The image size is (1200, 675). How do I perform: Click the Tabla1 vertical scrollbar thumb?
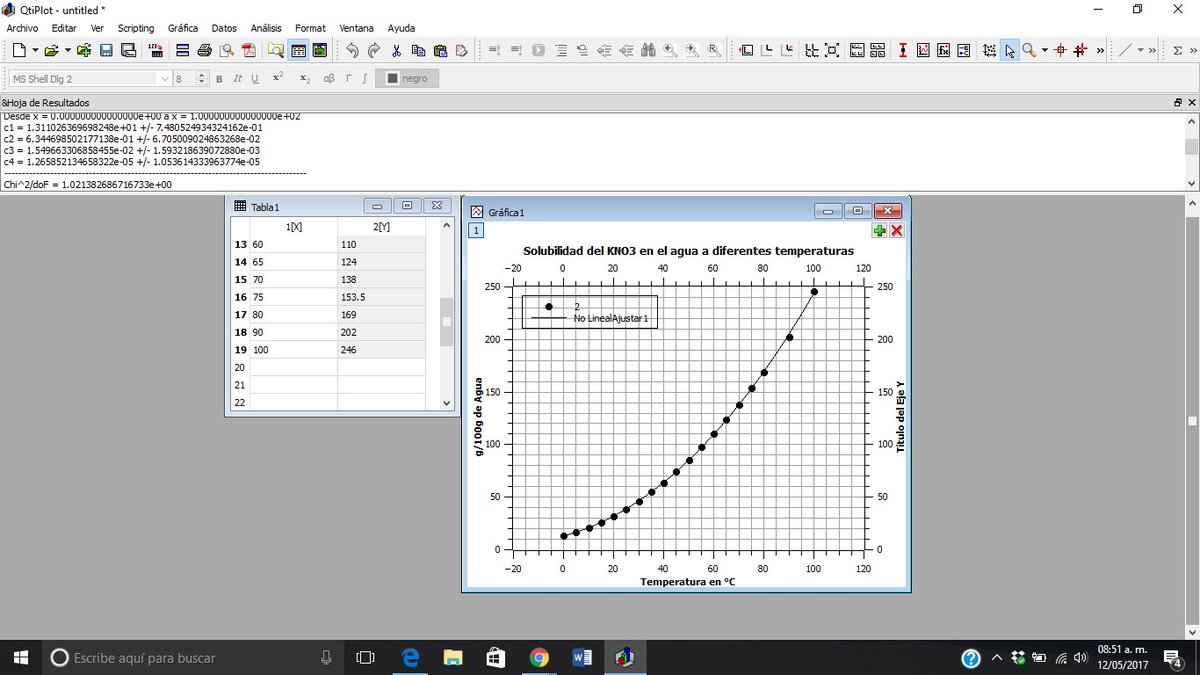click(446, 322)
